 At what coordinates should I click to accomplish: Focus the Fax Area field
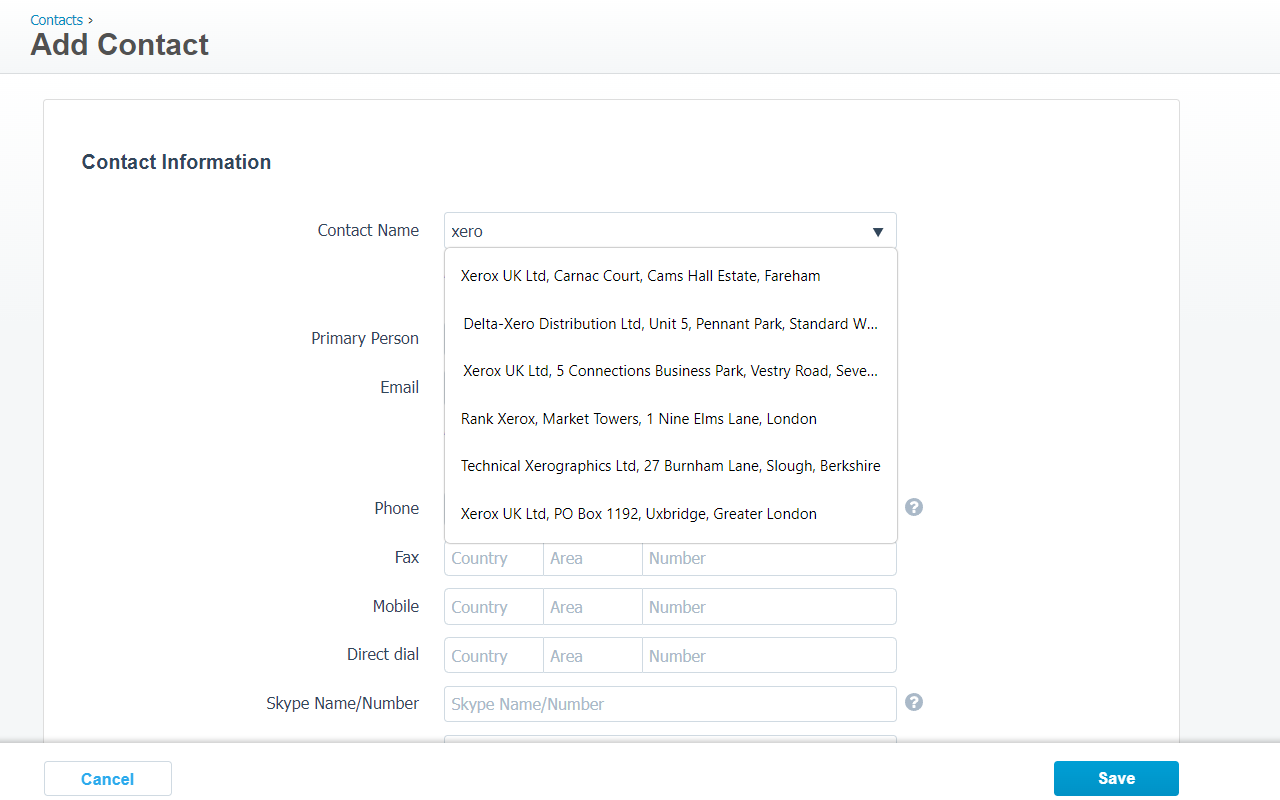(x=593, y=558)
